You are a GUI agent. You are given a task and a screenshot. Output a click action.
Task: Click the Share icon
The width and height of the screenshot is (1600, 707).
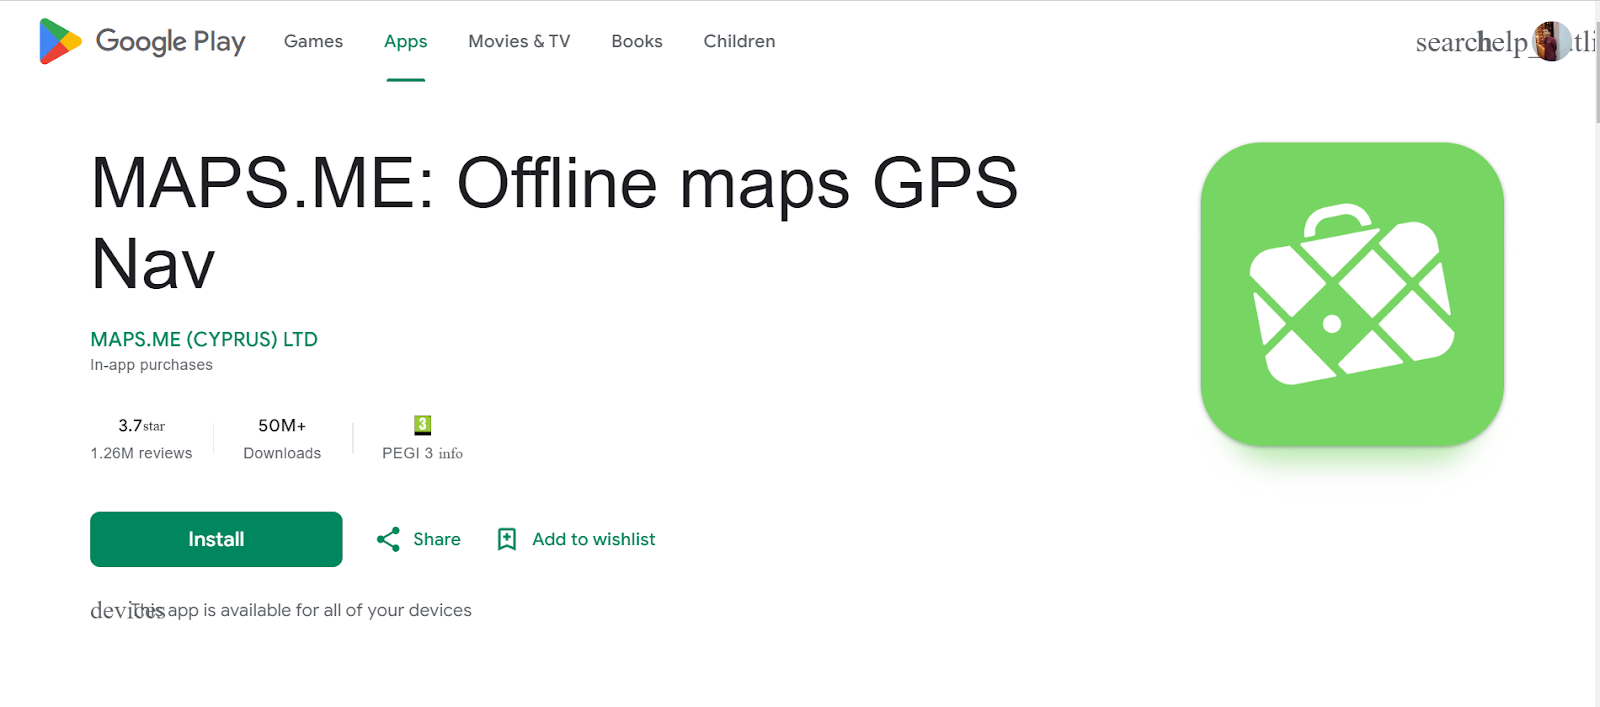[x=388, y=539]
